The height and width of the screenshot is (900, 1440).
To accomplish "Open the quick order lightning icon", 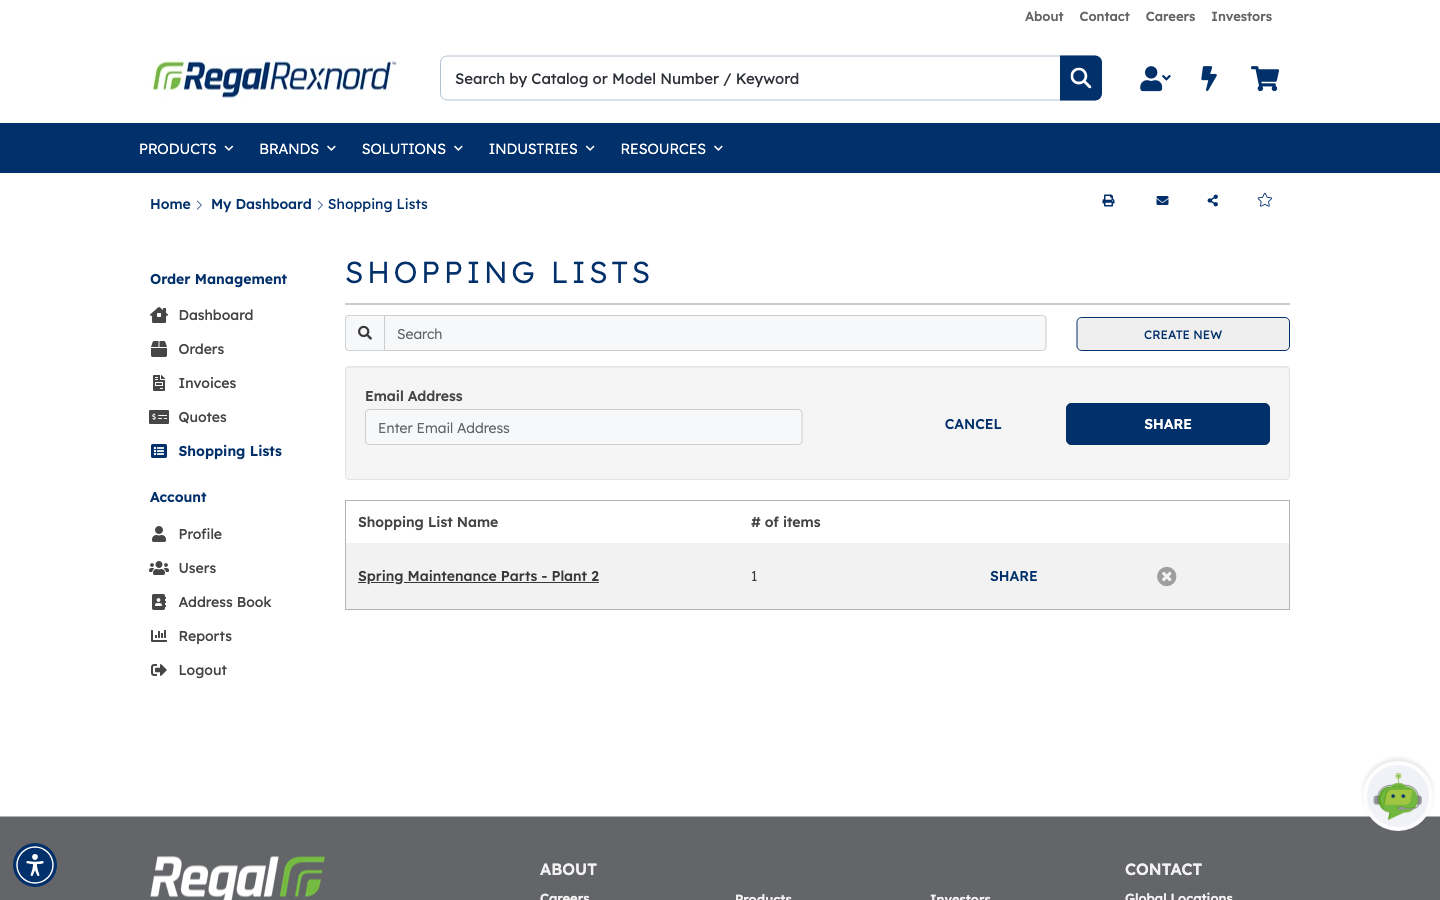I will coord(1209,78).
